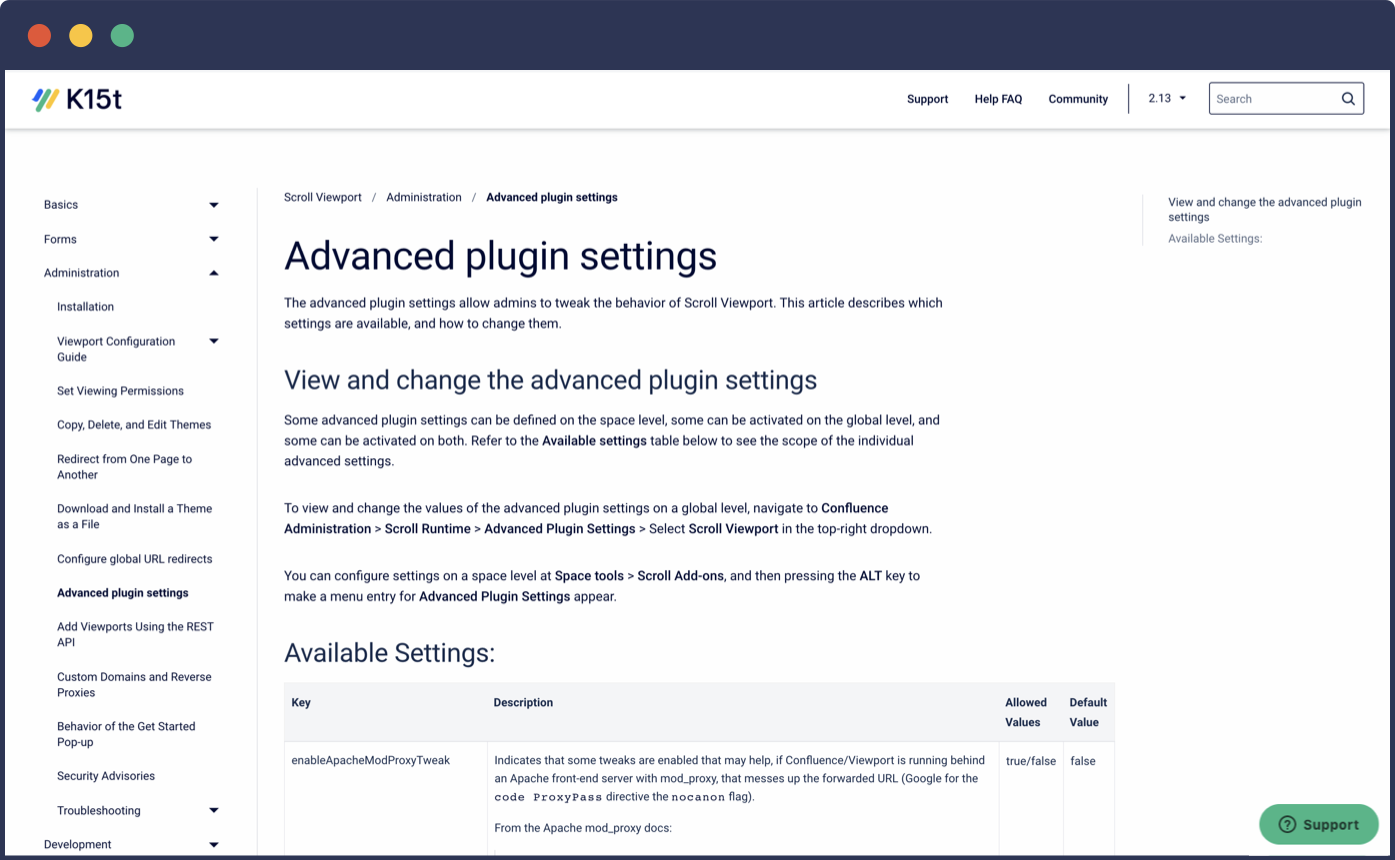Open Development sidebar item
The height and width of the screenshot is (860, 1395).
[x=78, y=845]
